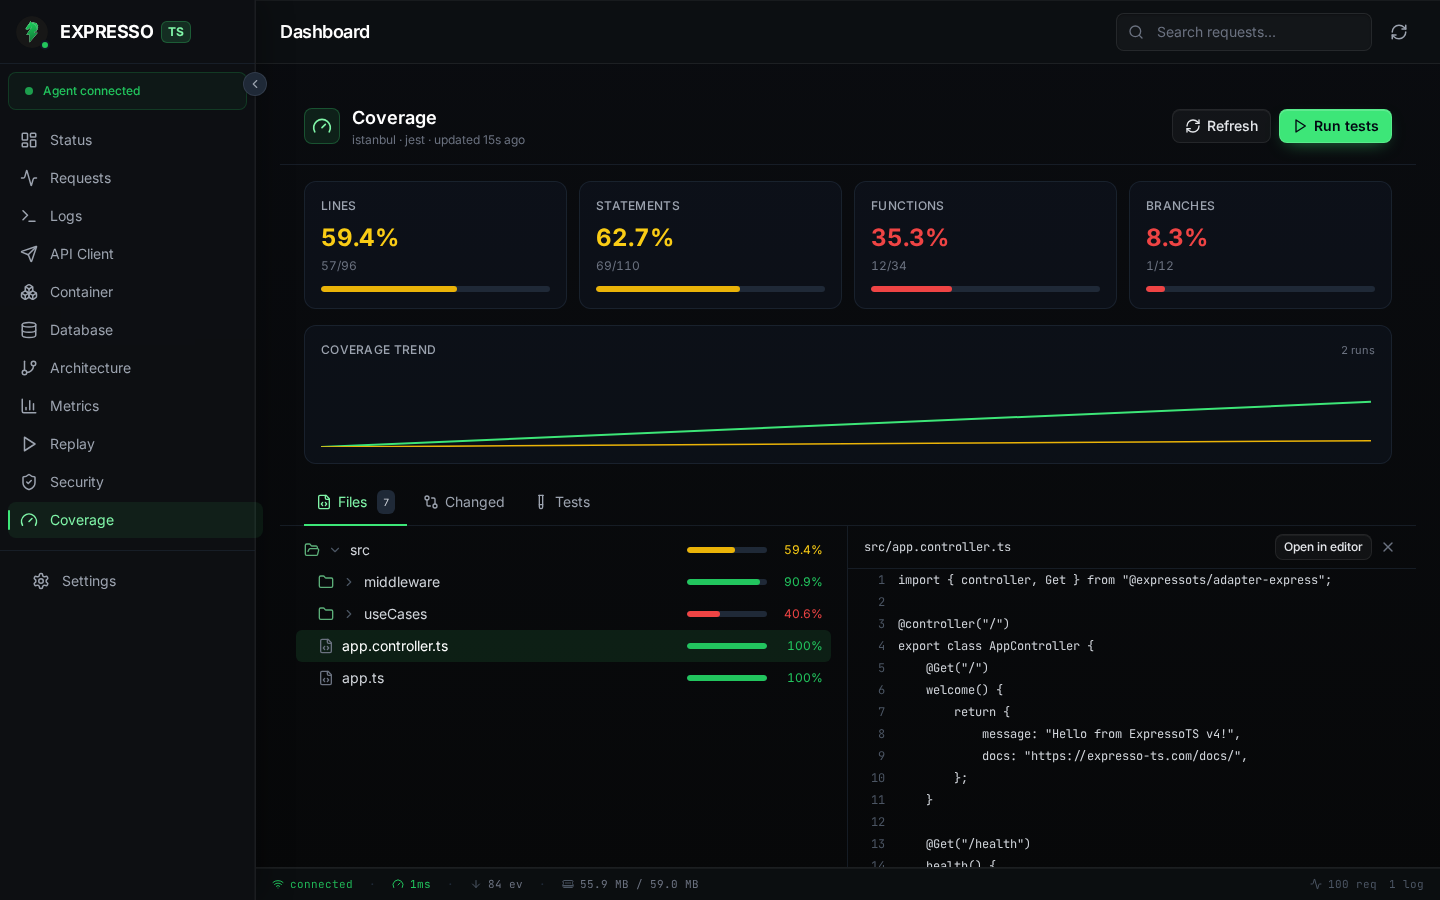Click the refresh icon in top header
The image size is (1440, 900).
click(1399, 32)
